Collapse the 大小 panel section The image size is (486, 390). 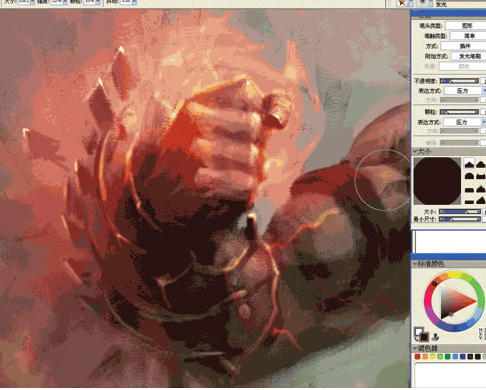pyautogui.click(x=415, y=151)
